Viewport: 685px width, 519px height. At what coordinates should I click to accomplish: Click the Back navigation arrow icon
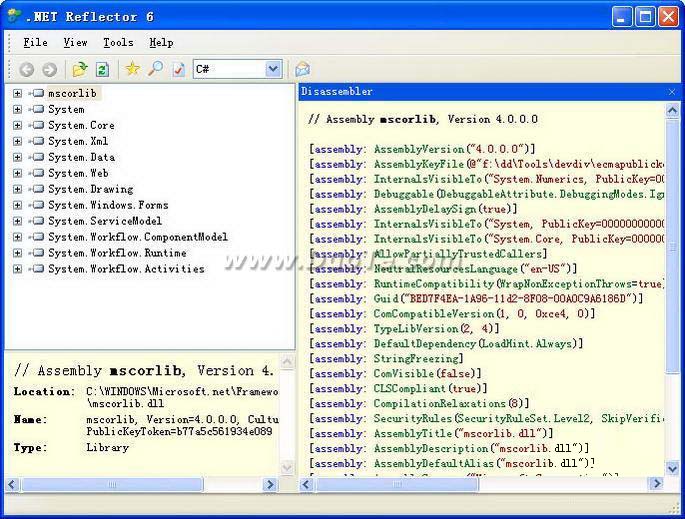coord(26,69)
